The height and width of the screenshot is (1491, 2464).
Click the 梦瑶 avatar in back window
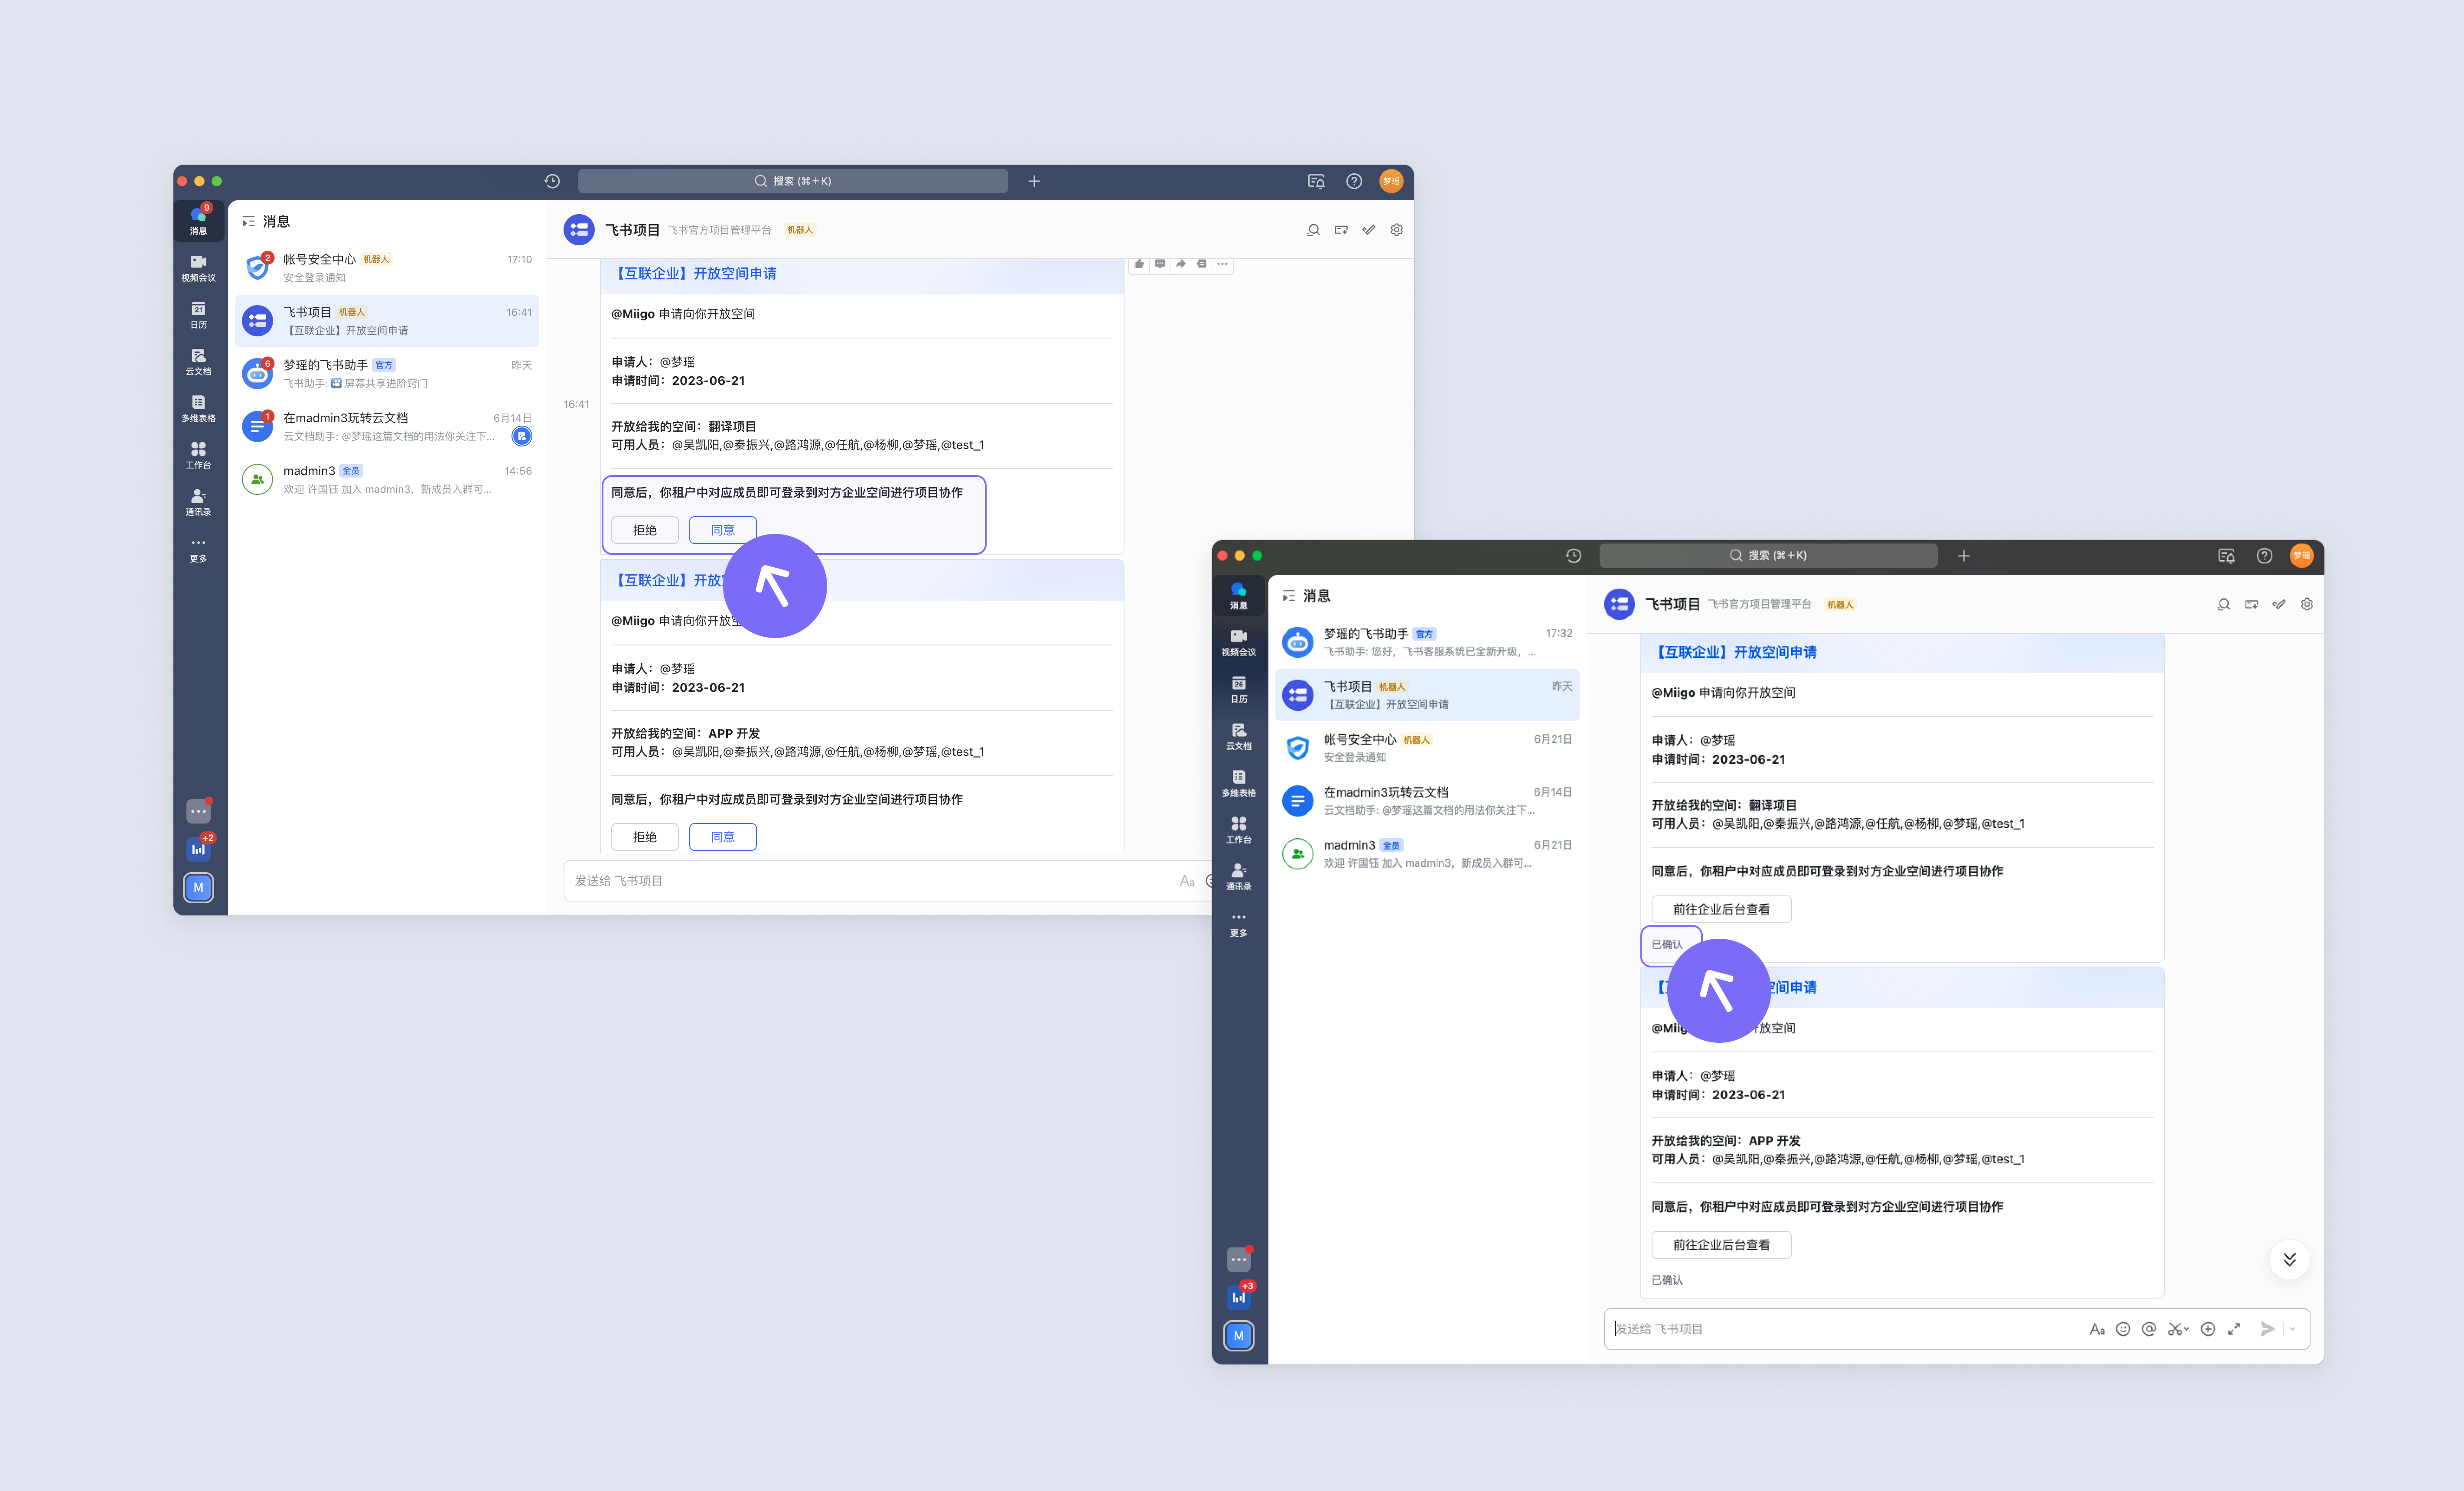coord(1391,181)
